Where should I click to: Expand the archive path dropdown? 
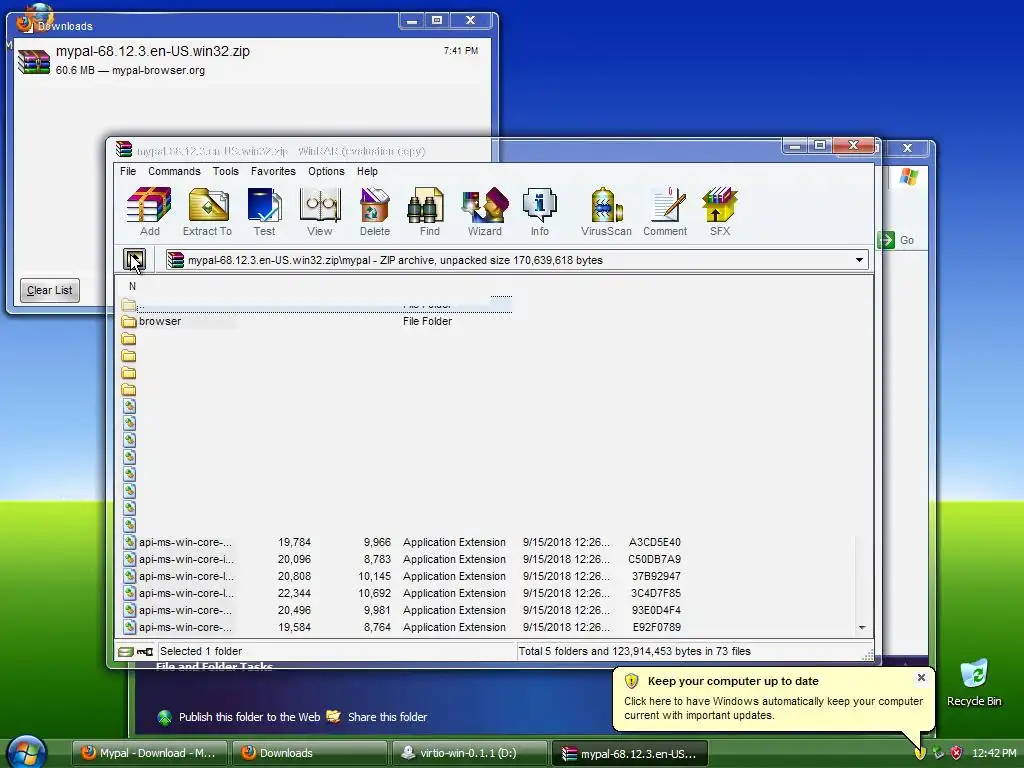tap(859, 260)
